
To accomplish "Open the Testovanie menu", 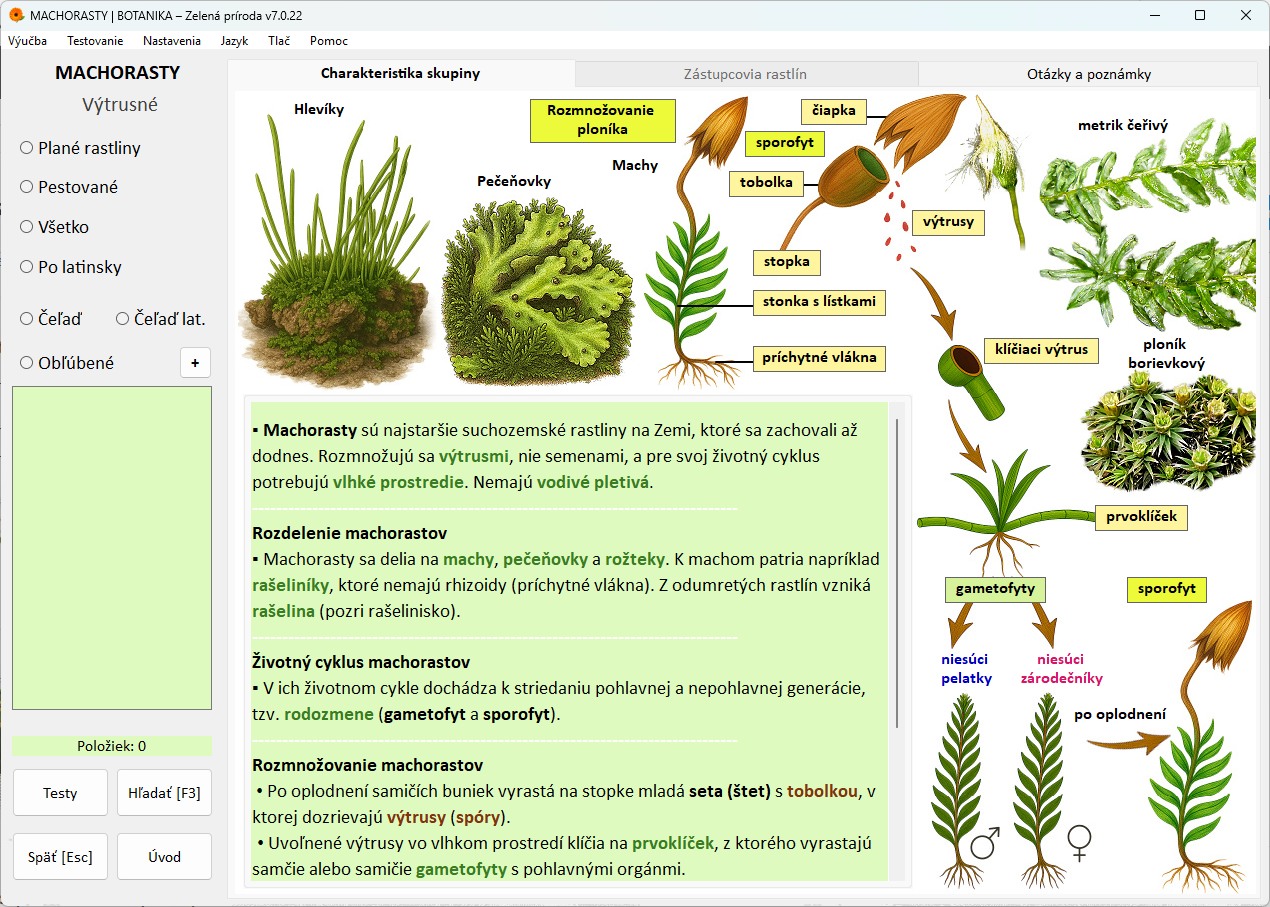I will click(95, 41).
